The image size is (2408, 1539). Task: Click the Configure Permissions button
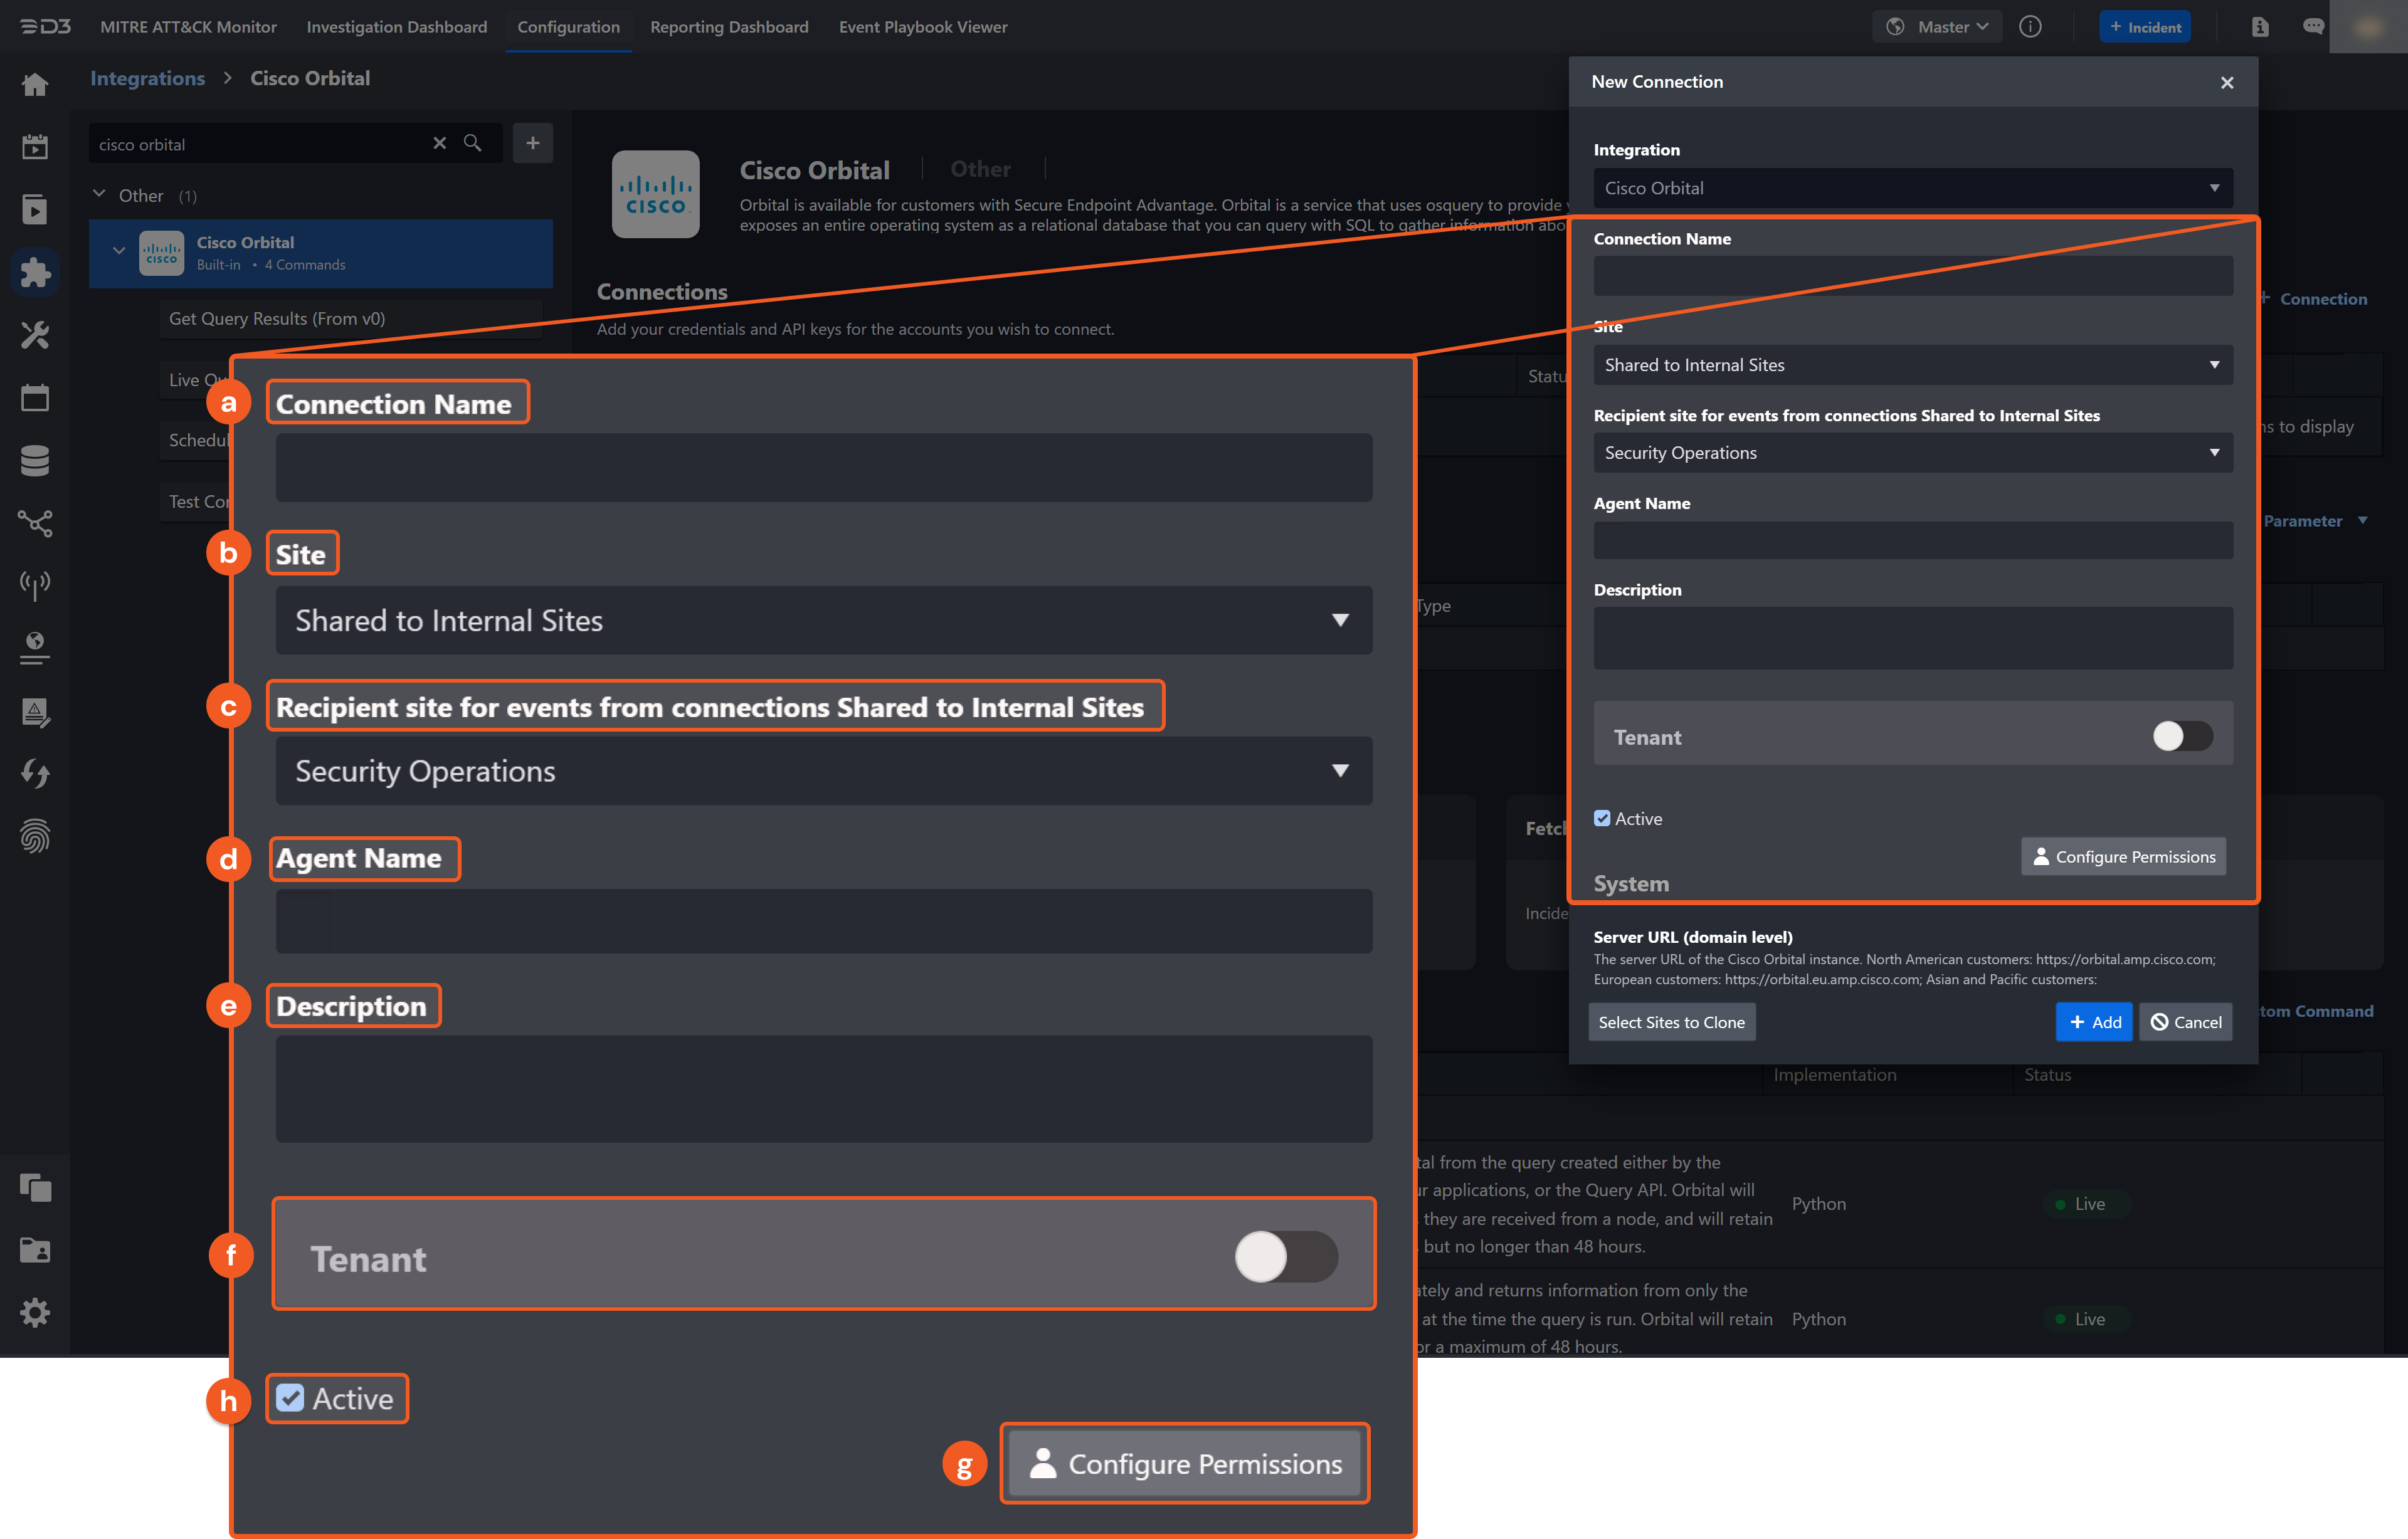coord(1185,1463)
